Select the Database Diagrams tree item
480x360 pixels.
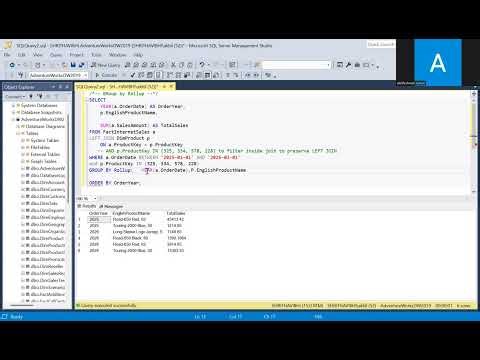click(x=45, y=126)
